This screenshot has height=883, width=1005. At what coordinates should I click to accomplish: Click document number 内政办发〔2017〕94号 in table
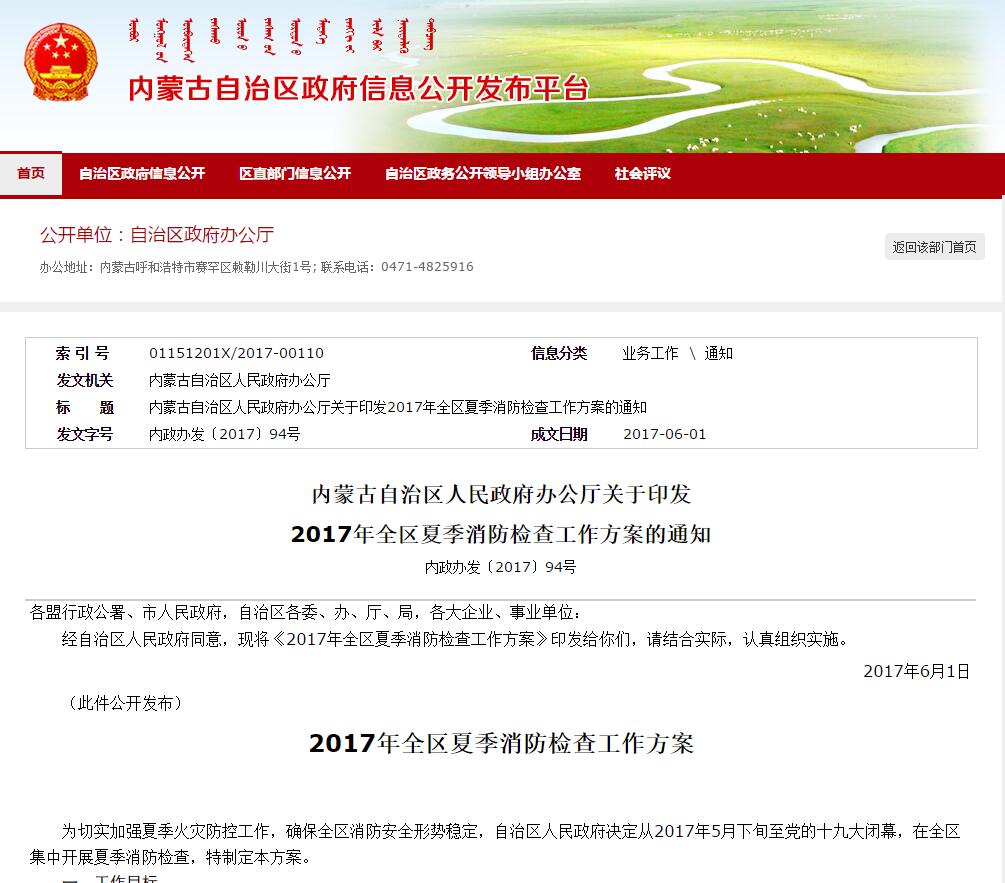(x=224, y=434)
